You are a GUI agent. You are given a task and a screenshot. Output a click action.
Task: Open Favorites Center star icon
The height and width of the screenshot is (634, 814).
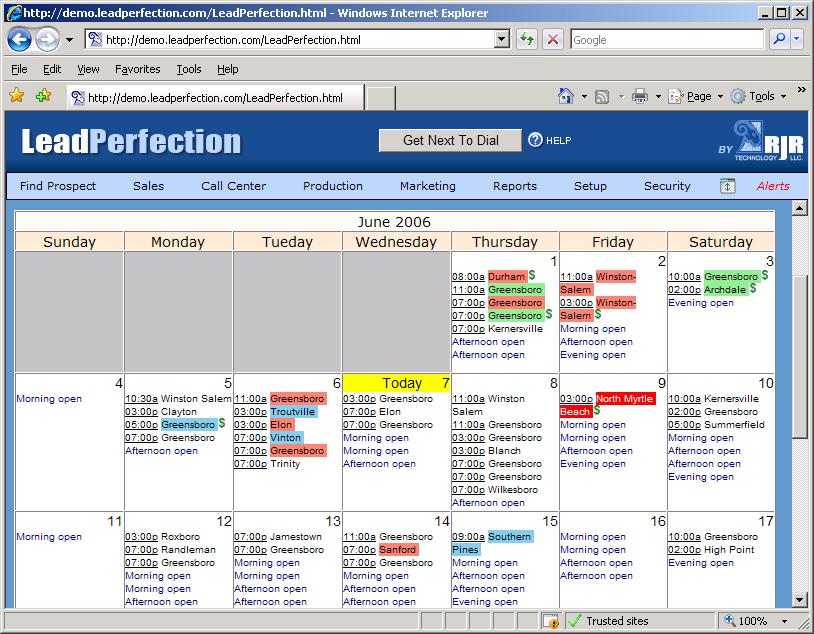(x=17, y=96)
